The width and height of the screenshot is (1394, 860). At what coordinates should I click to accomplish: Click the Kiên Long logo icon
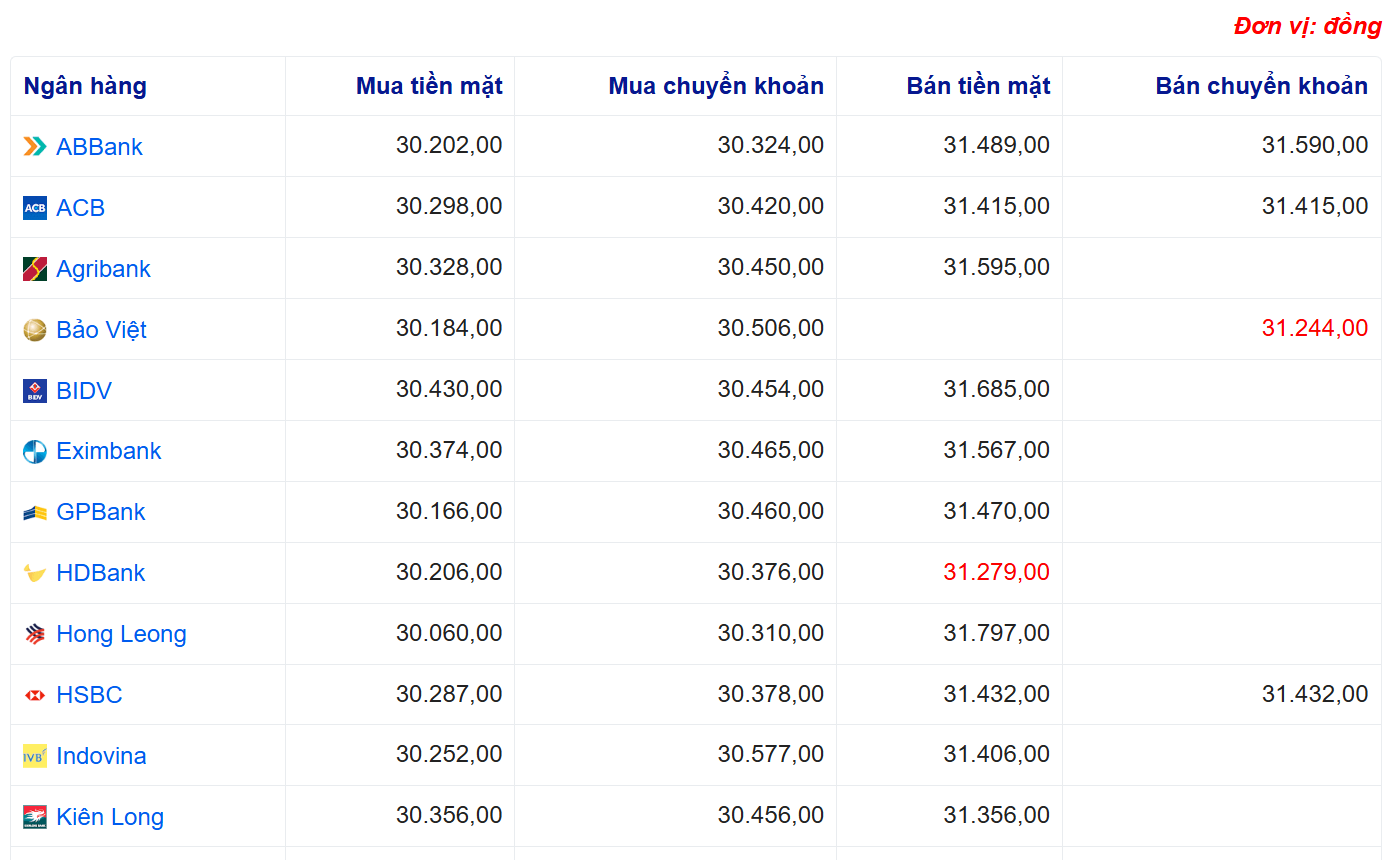pyautogui.click(x=35, y=817)
